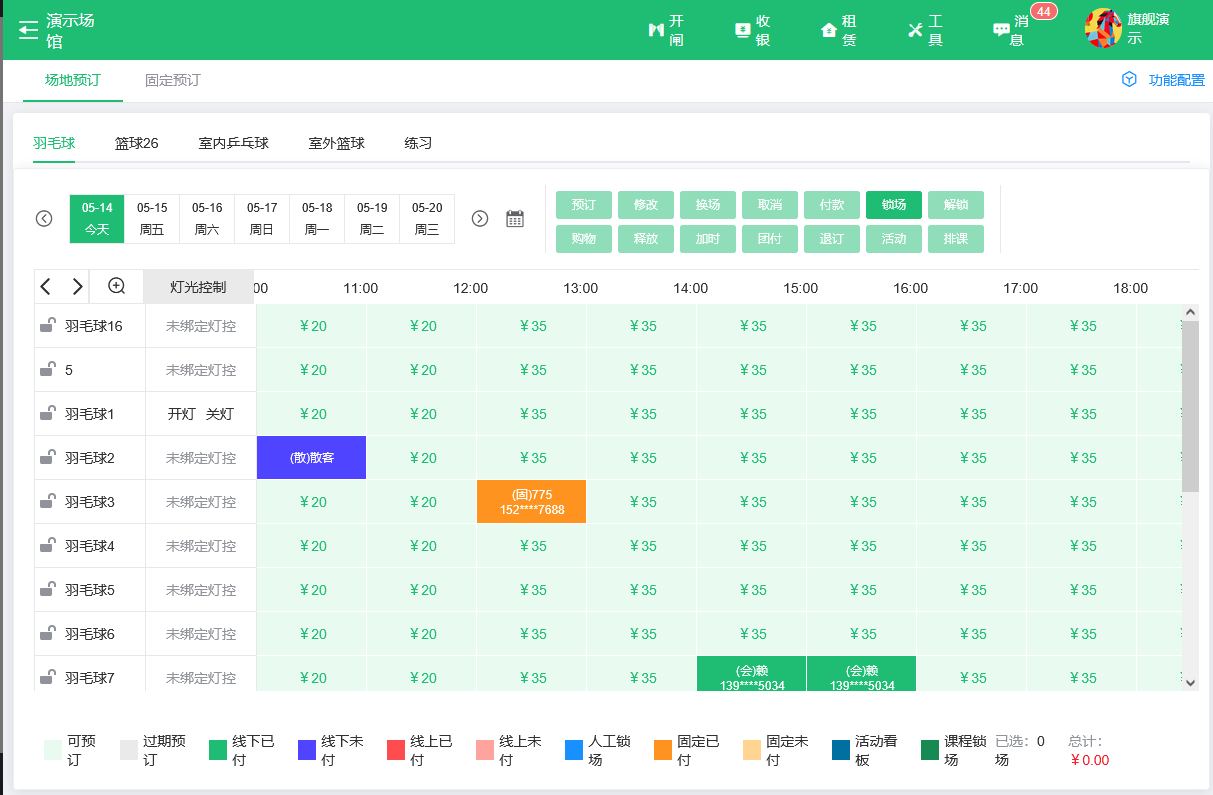This screenshot has height=795, width=1213.
Task: Select 羽毛球16 ¥20 slot at 11:00
Action: (422, 326)
